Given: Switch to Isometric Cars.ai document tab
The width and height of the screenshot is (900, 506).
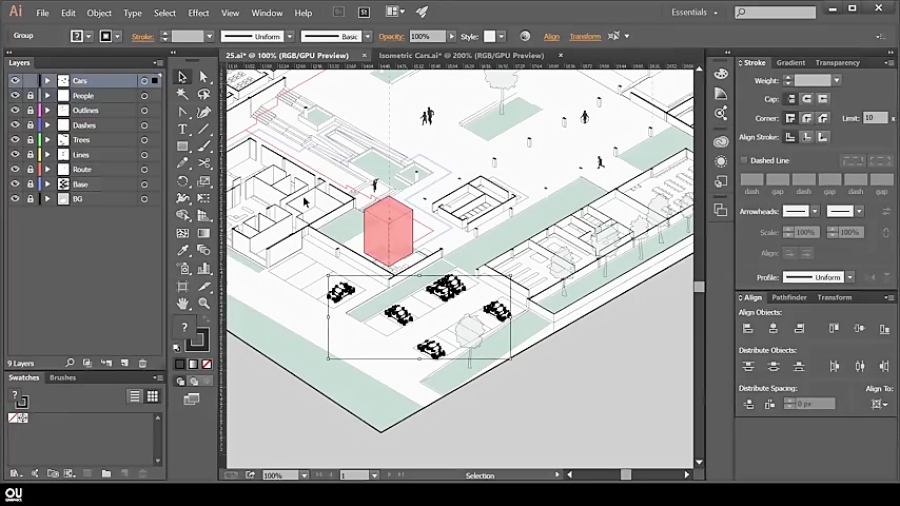Looking at the screenshot, I should click(x=461, y=56).
